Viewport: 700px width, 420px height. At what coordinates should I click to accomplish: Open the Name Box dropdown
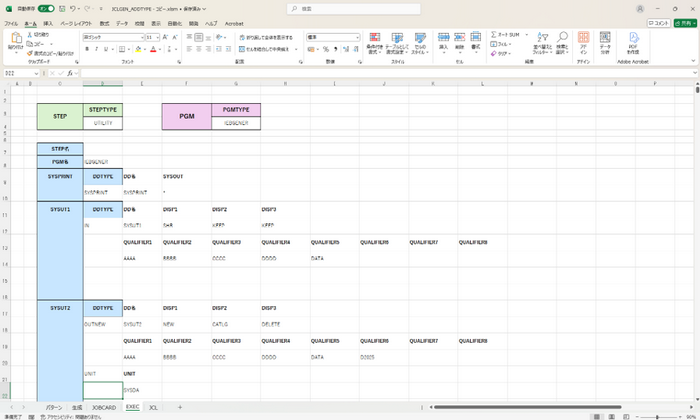pyautogui.click(x=36, y=73)
